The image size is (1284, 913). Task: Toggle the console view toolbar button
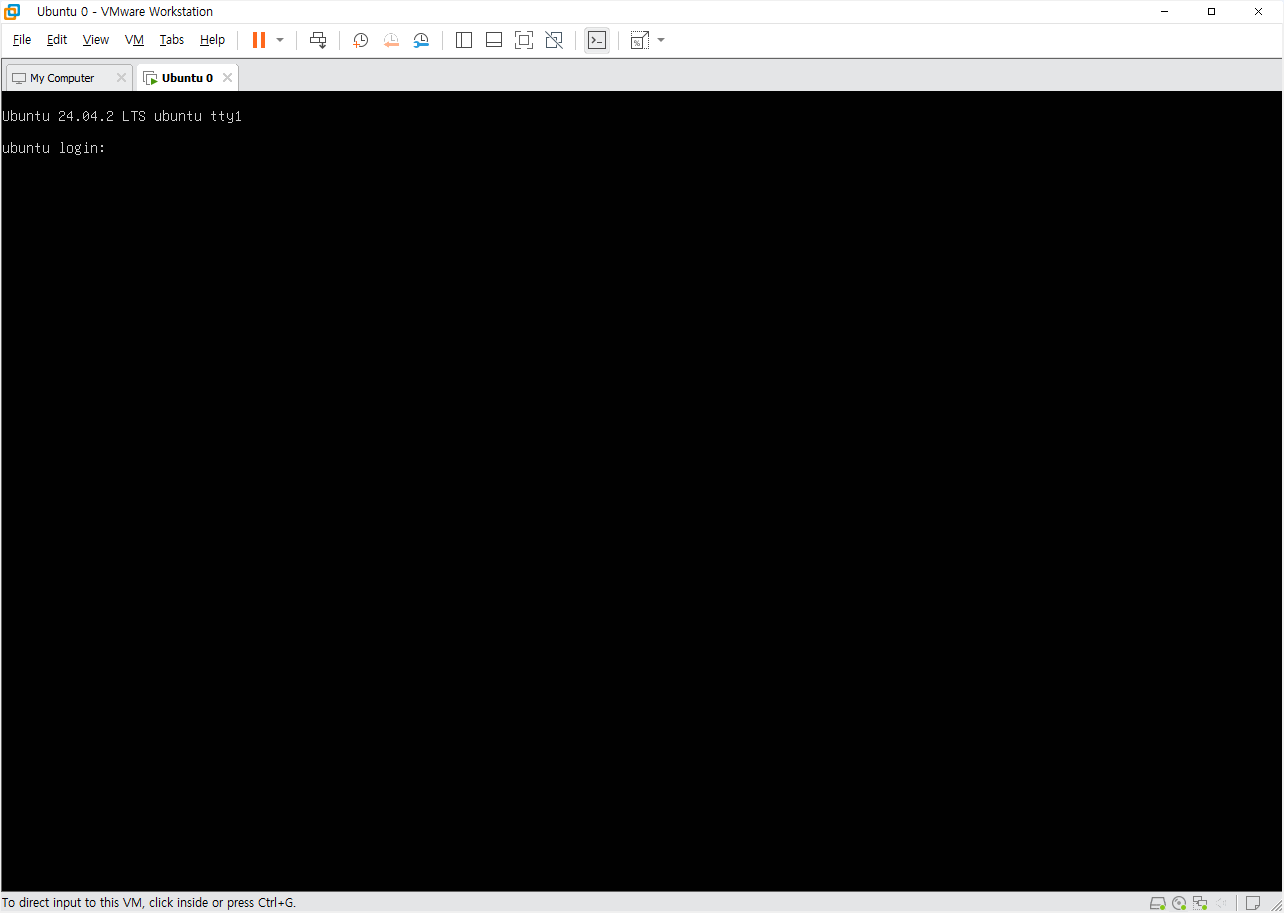(x=597, y=40)
